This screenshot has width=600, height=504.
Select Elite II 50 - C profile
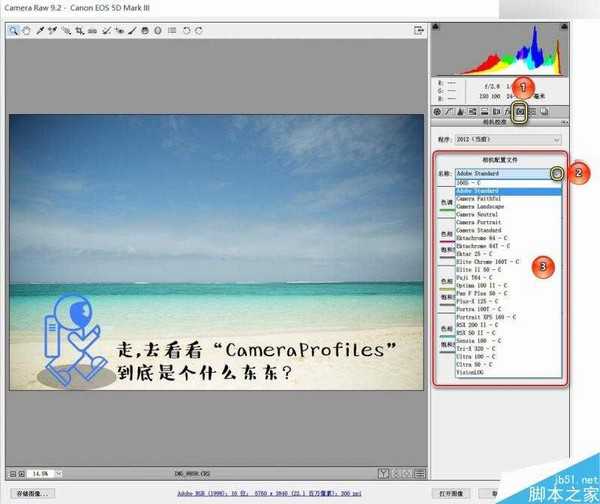coord(509,270)
